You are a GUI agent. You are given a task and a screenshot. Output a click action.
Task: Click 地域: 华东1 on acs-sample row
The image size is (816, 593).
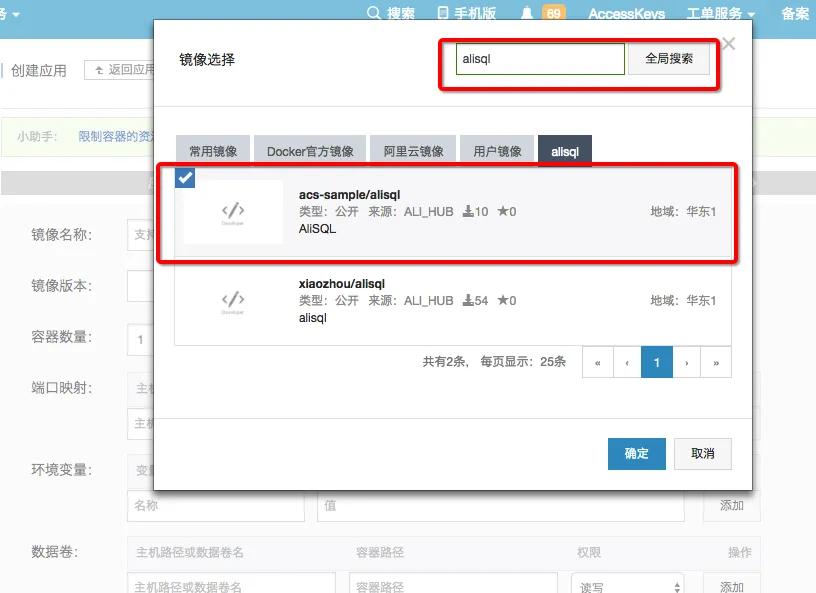(683, 211)
